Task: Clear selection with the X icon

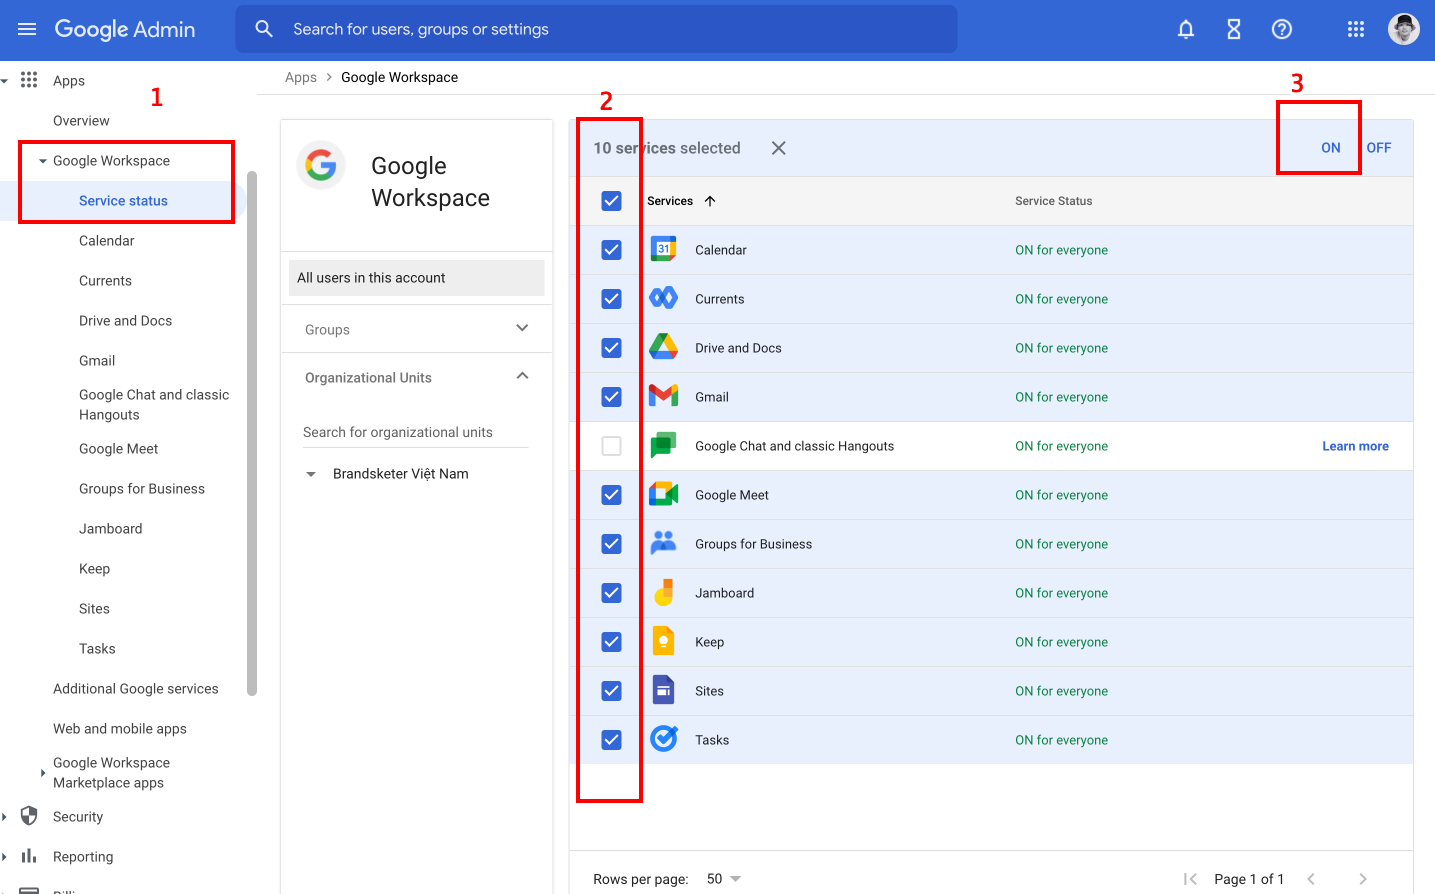Action: [779, 148]
